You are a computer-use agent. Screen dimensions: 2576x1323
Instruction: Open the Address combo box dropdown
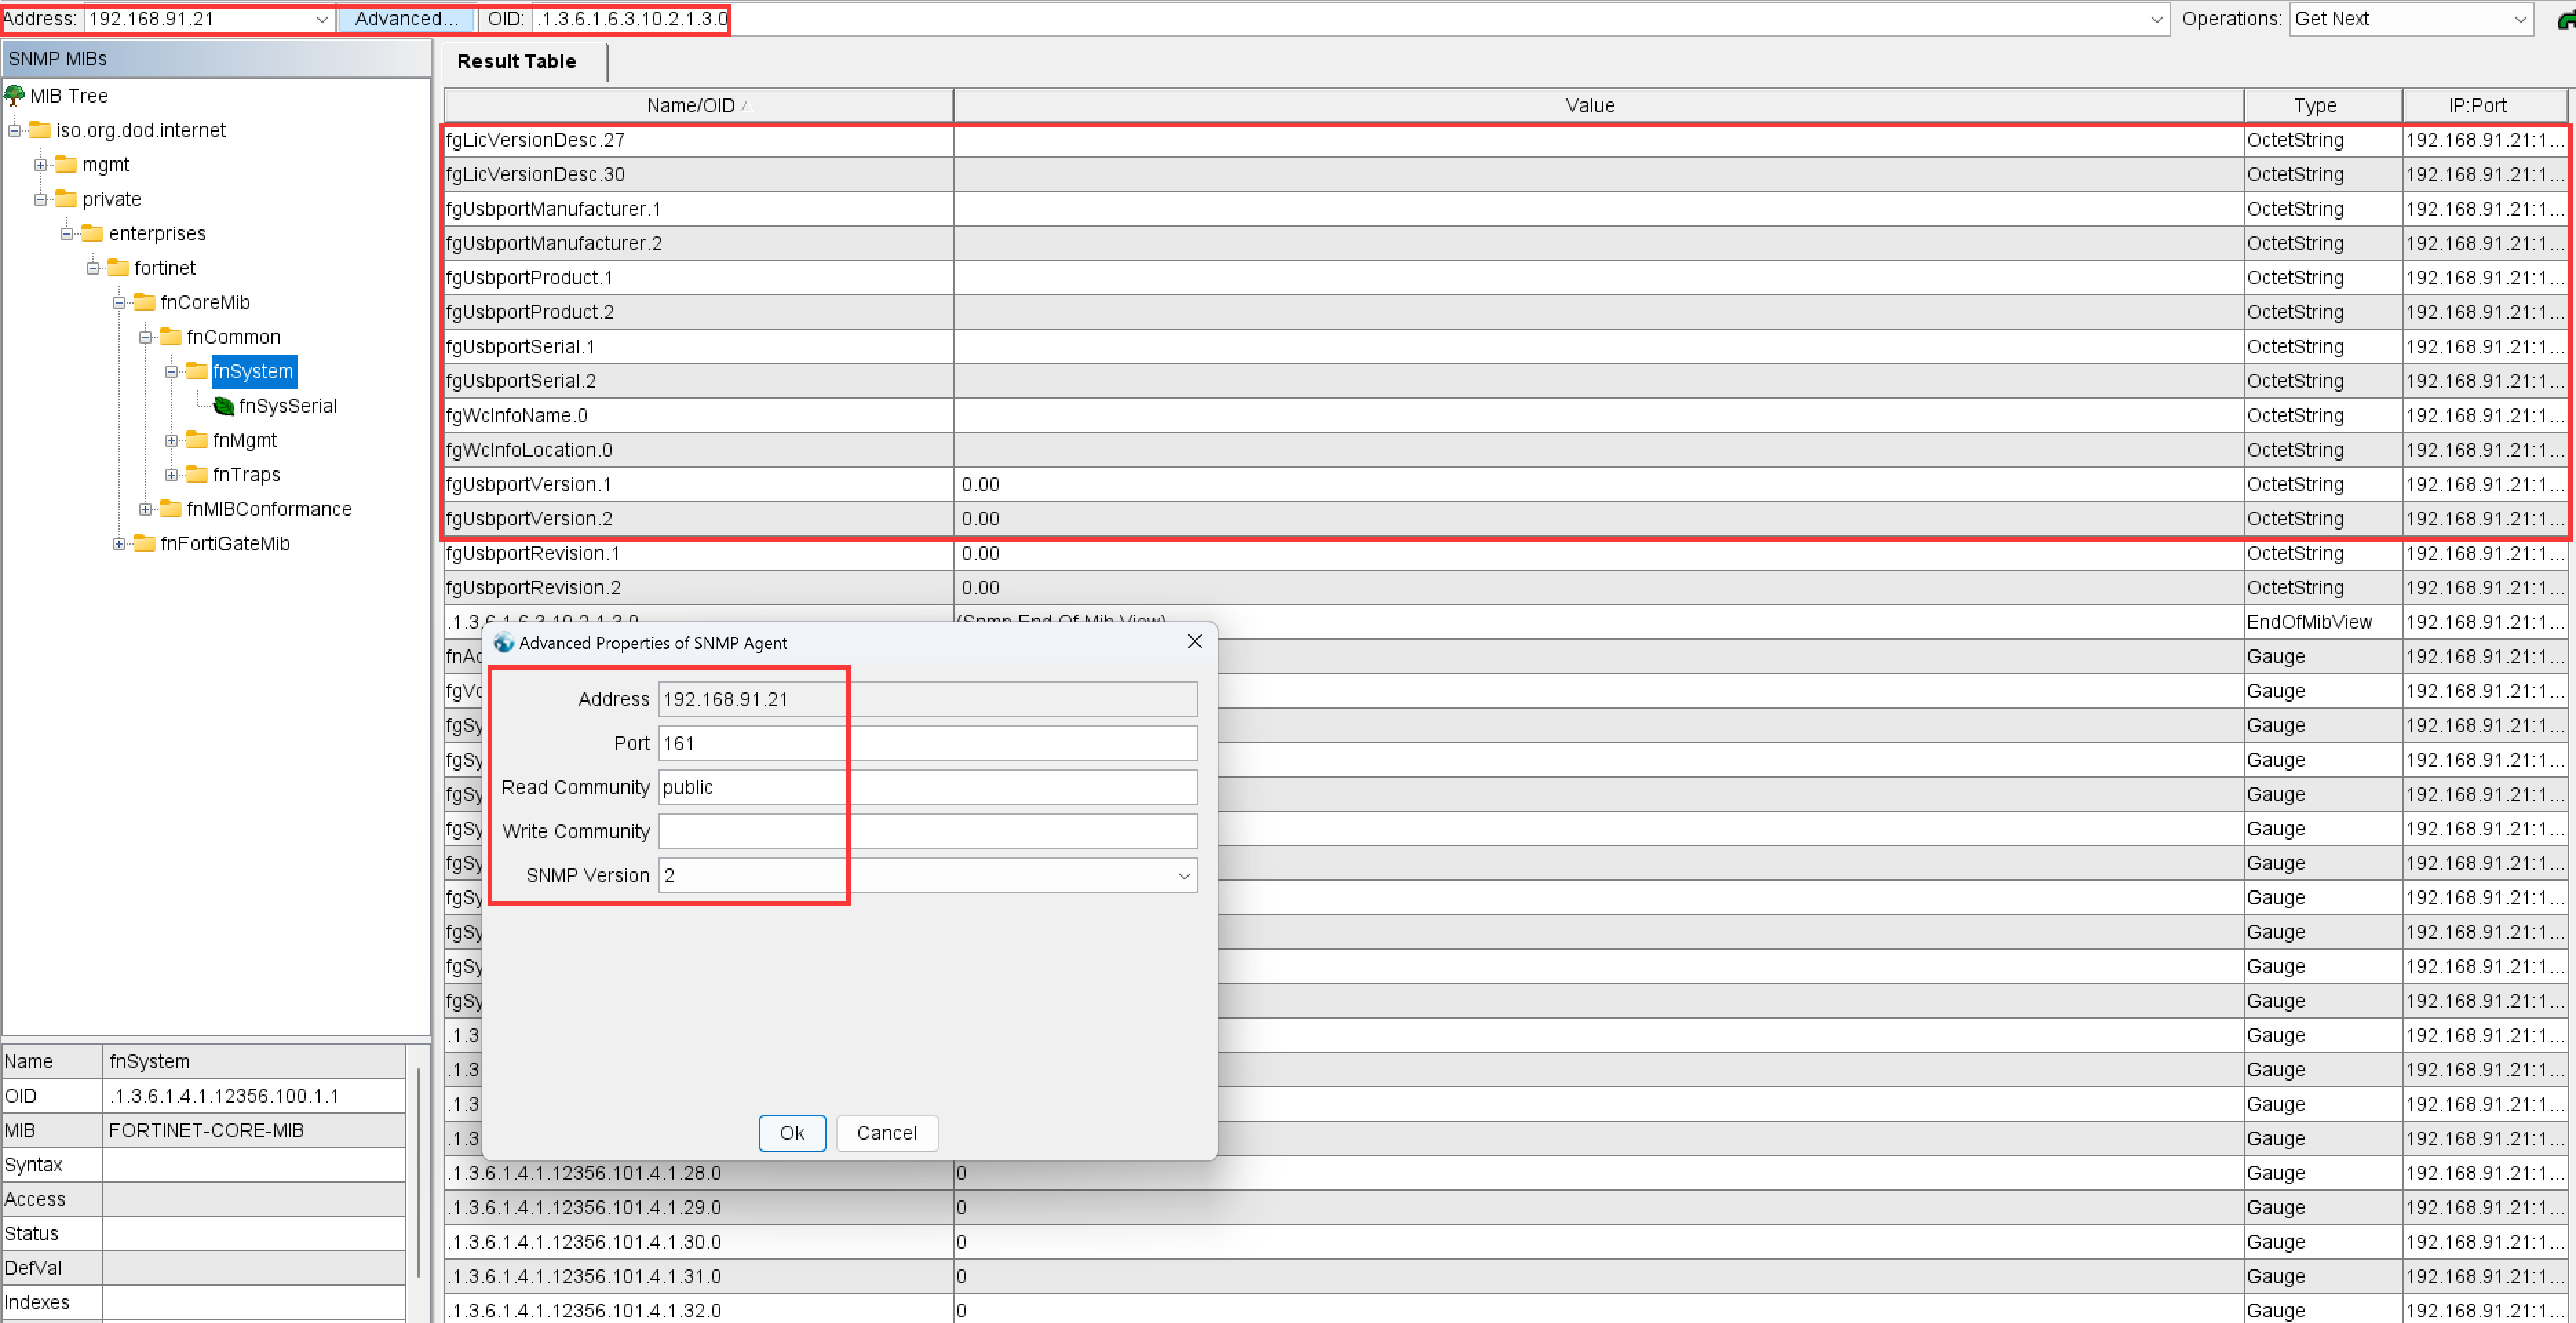322,19
